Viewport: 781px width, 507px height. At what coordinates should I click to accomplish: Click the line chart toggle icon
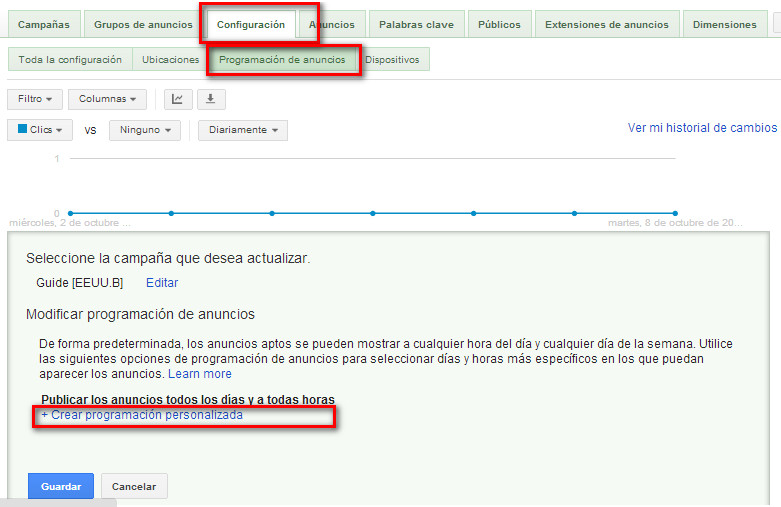click(178, 99)
